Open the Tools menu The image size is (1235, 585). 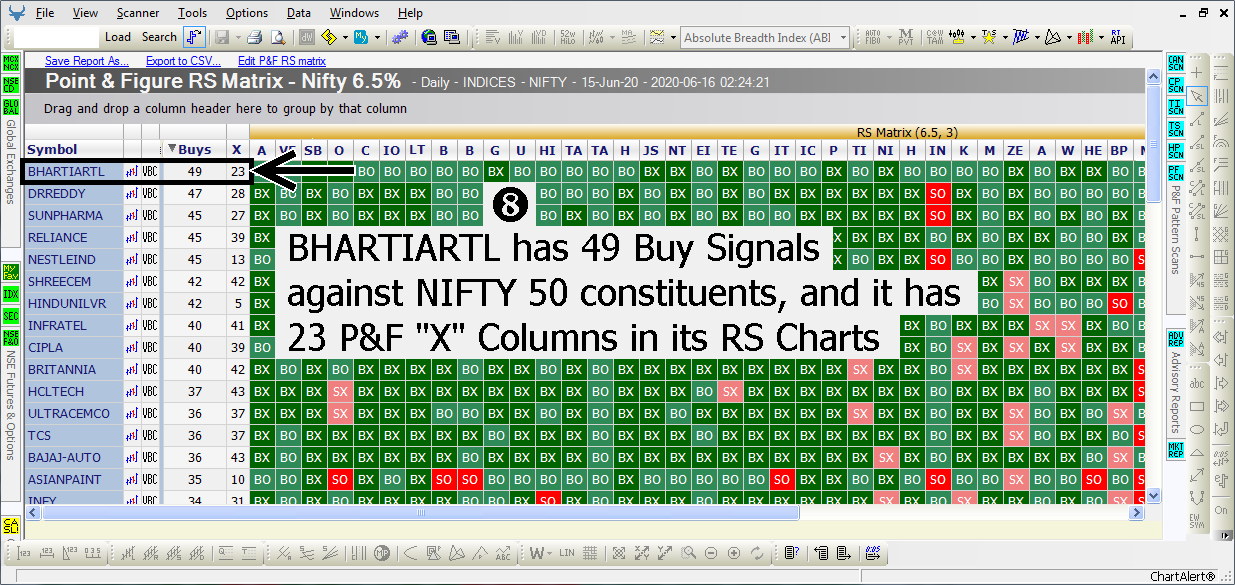point(193,13)
